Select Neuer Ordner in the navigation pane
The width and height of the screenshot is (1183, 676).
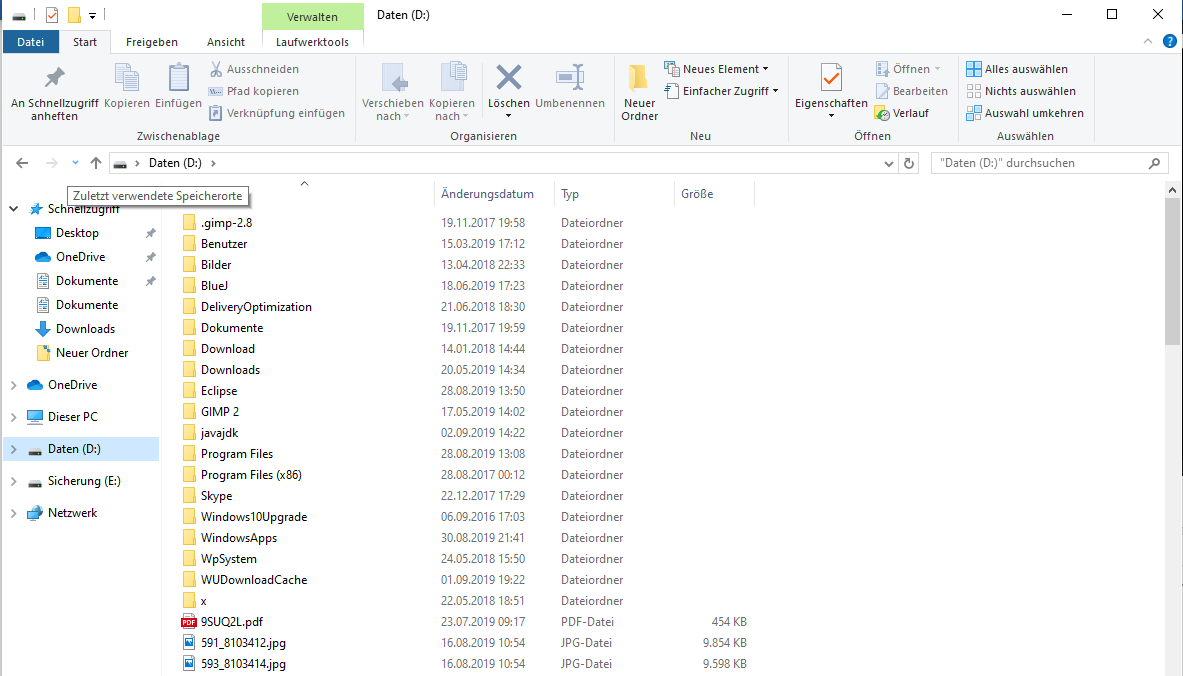click(x=91, y=352)
